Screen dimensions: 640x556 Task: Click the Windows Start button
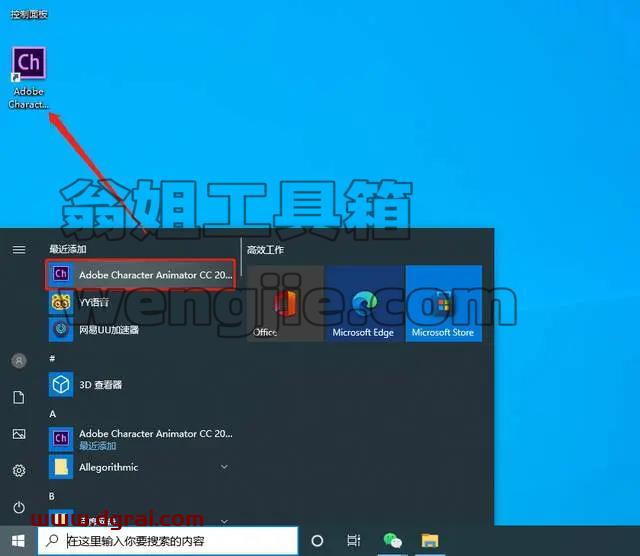18,541
